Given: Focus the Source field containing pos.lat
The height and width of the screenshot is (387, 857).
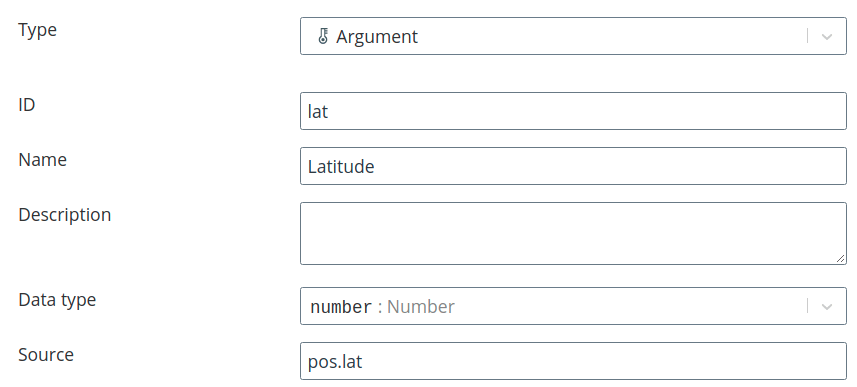Looking at the screenshot, I should click(573, 361).
